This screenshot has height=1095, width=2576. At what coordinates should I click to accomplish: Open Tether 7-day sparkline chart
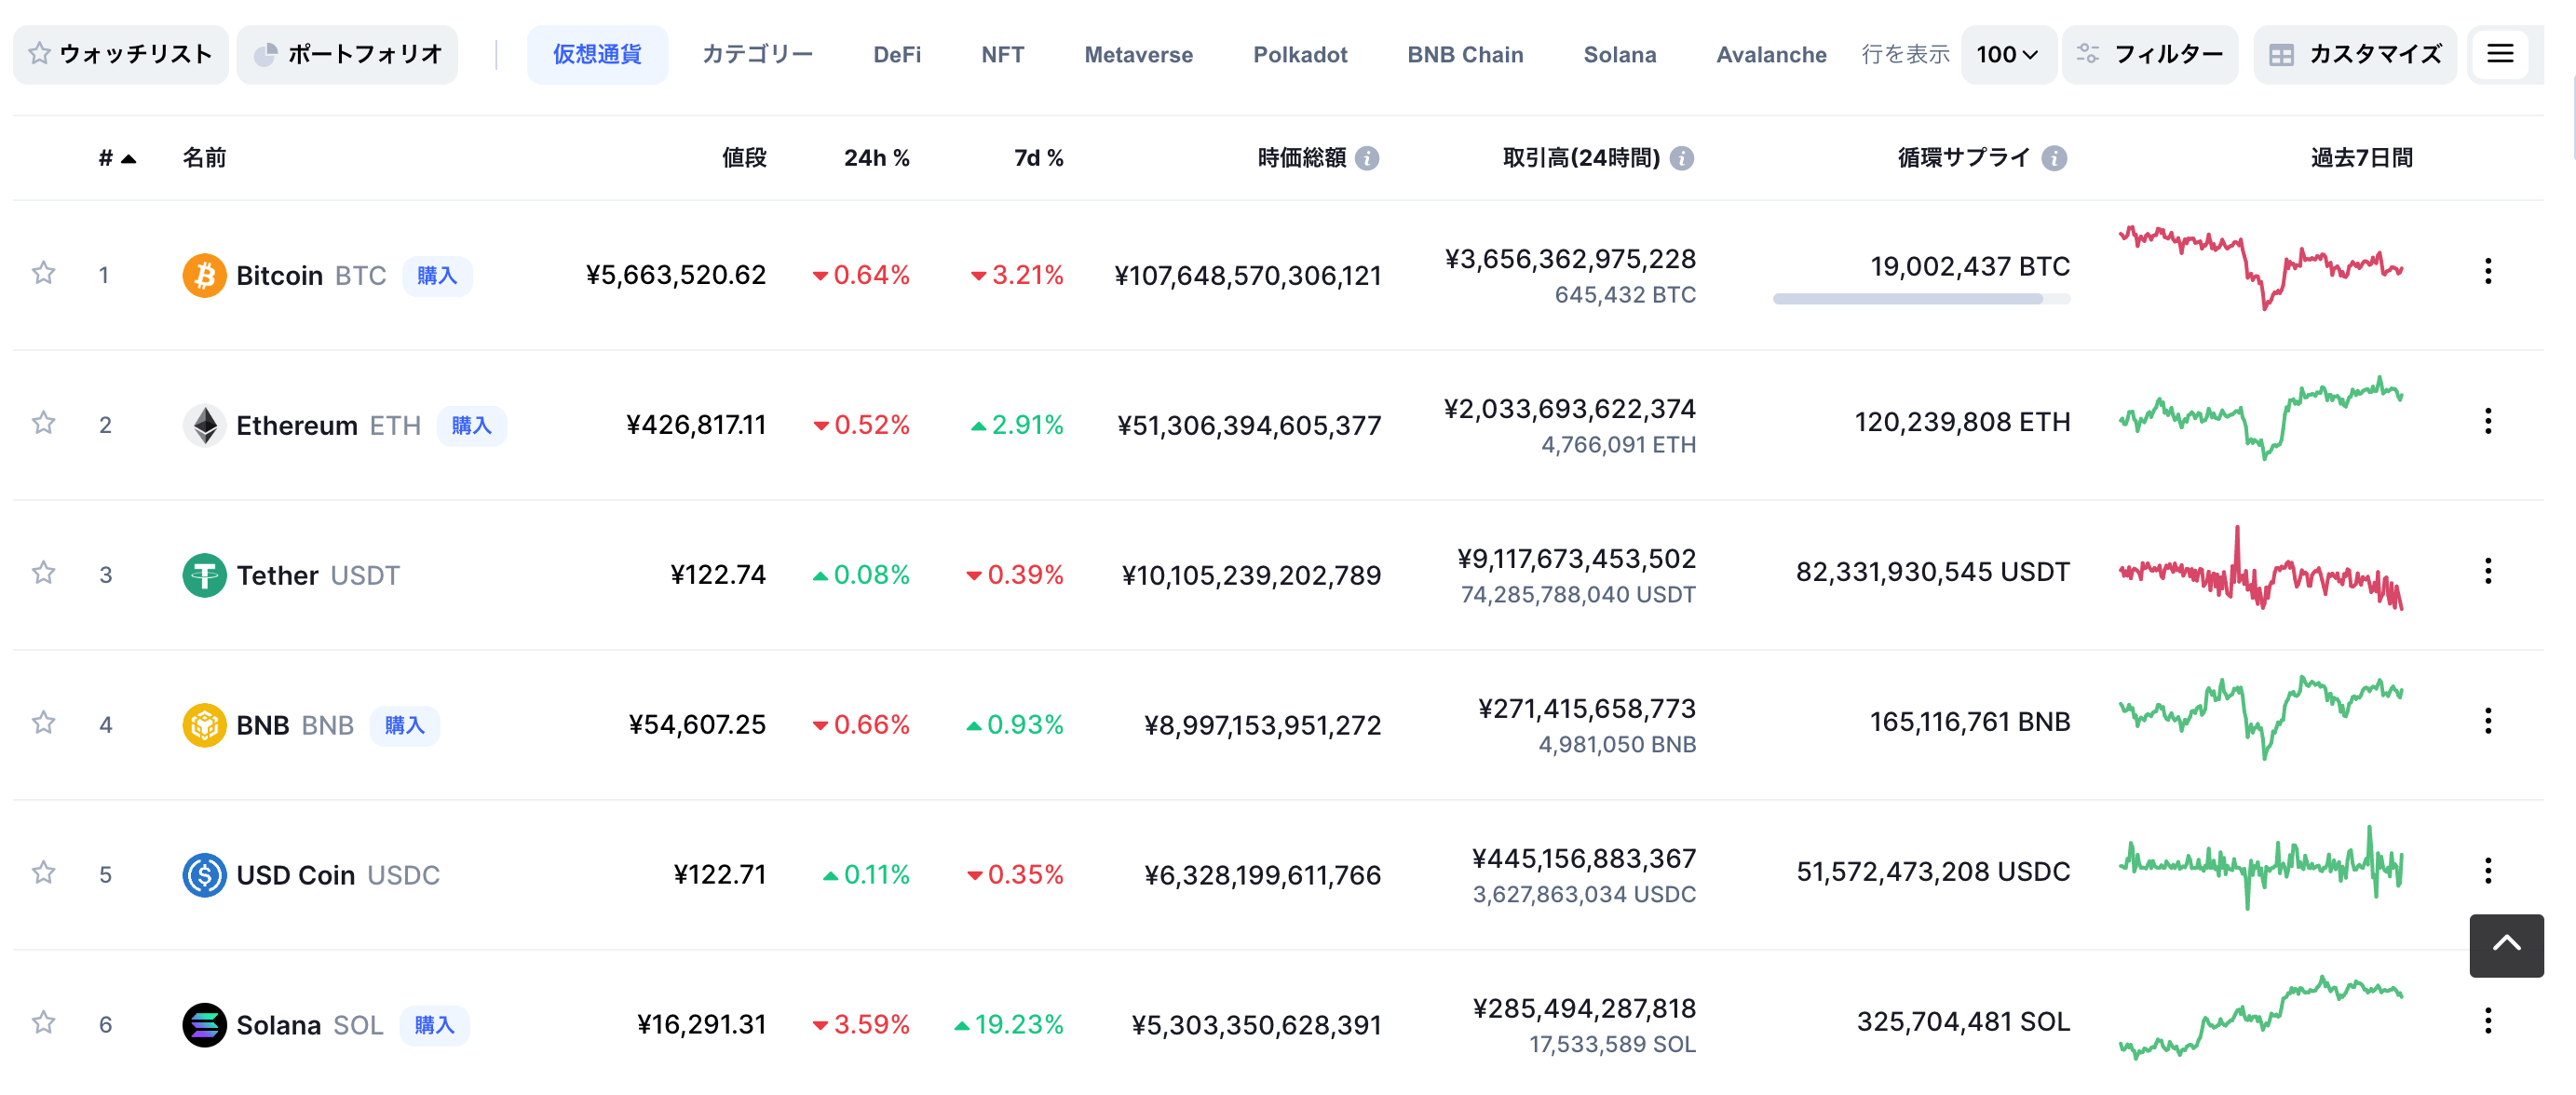2260,568
